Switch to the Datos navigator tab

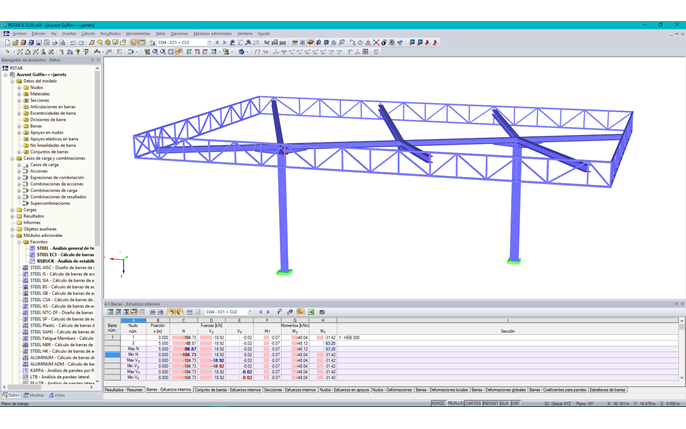11,395
